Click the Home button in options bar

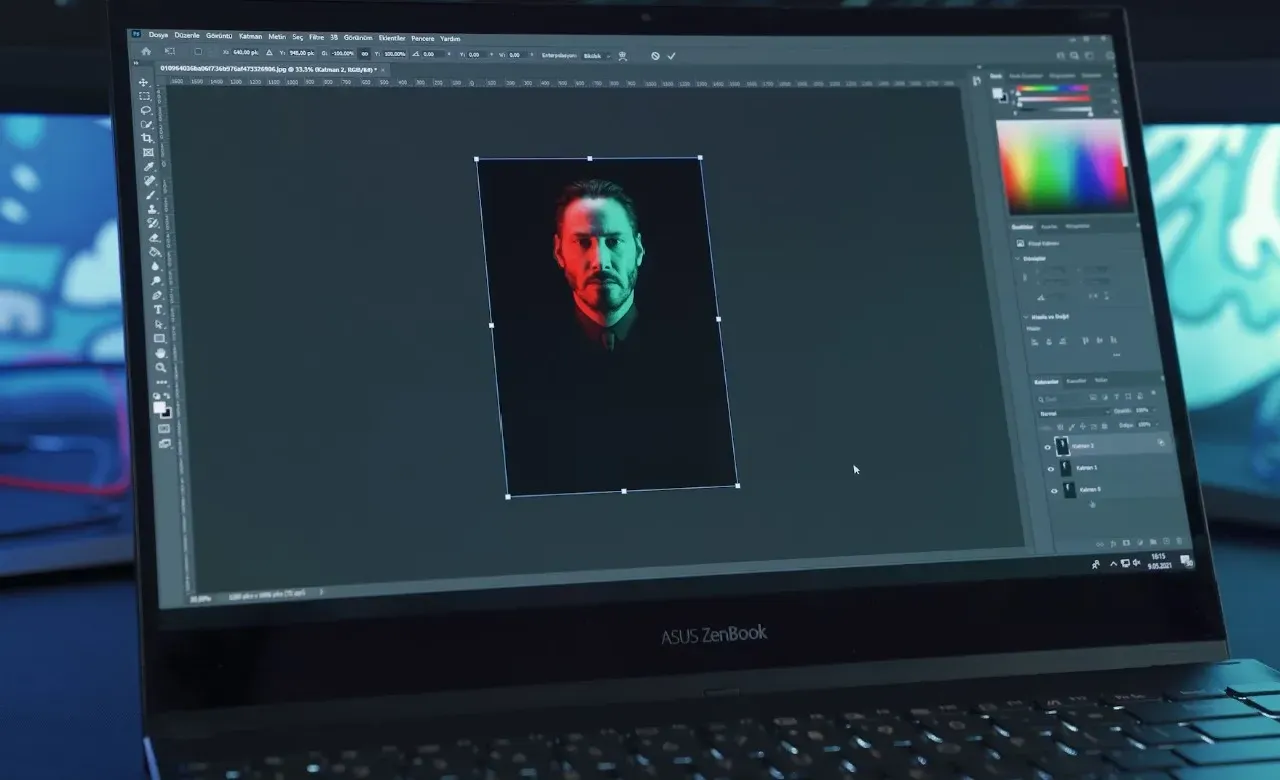tap(146, 50)
